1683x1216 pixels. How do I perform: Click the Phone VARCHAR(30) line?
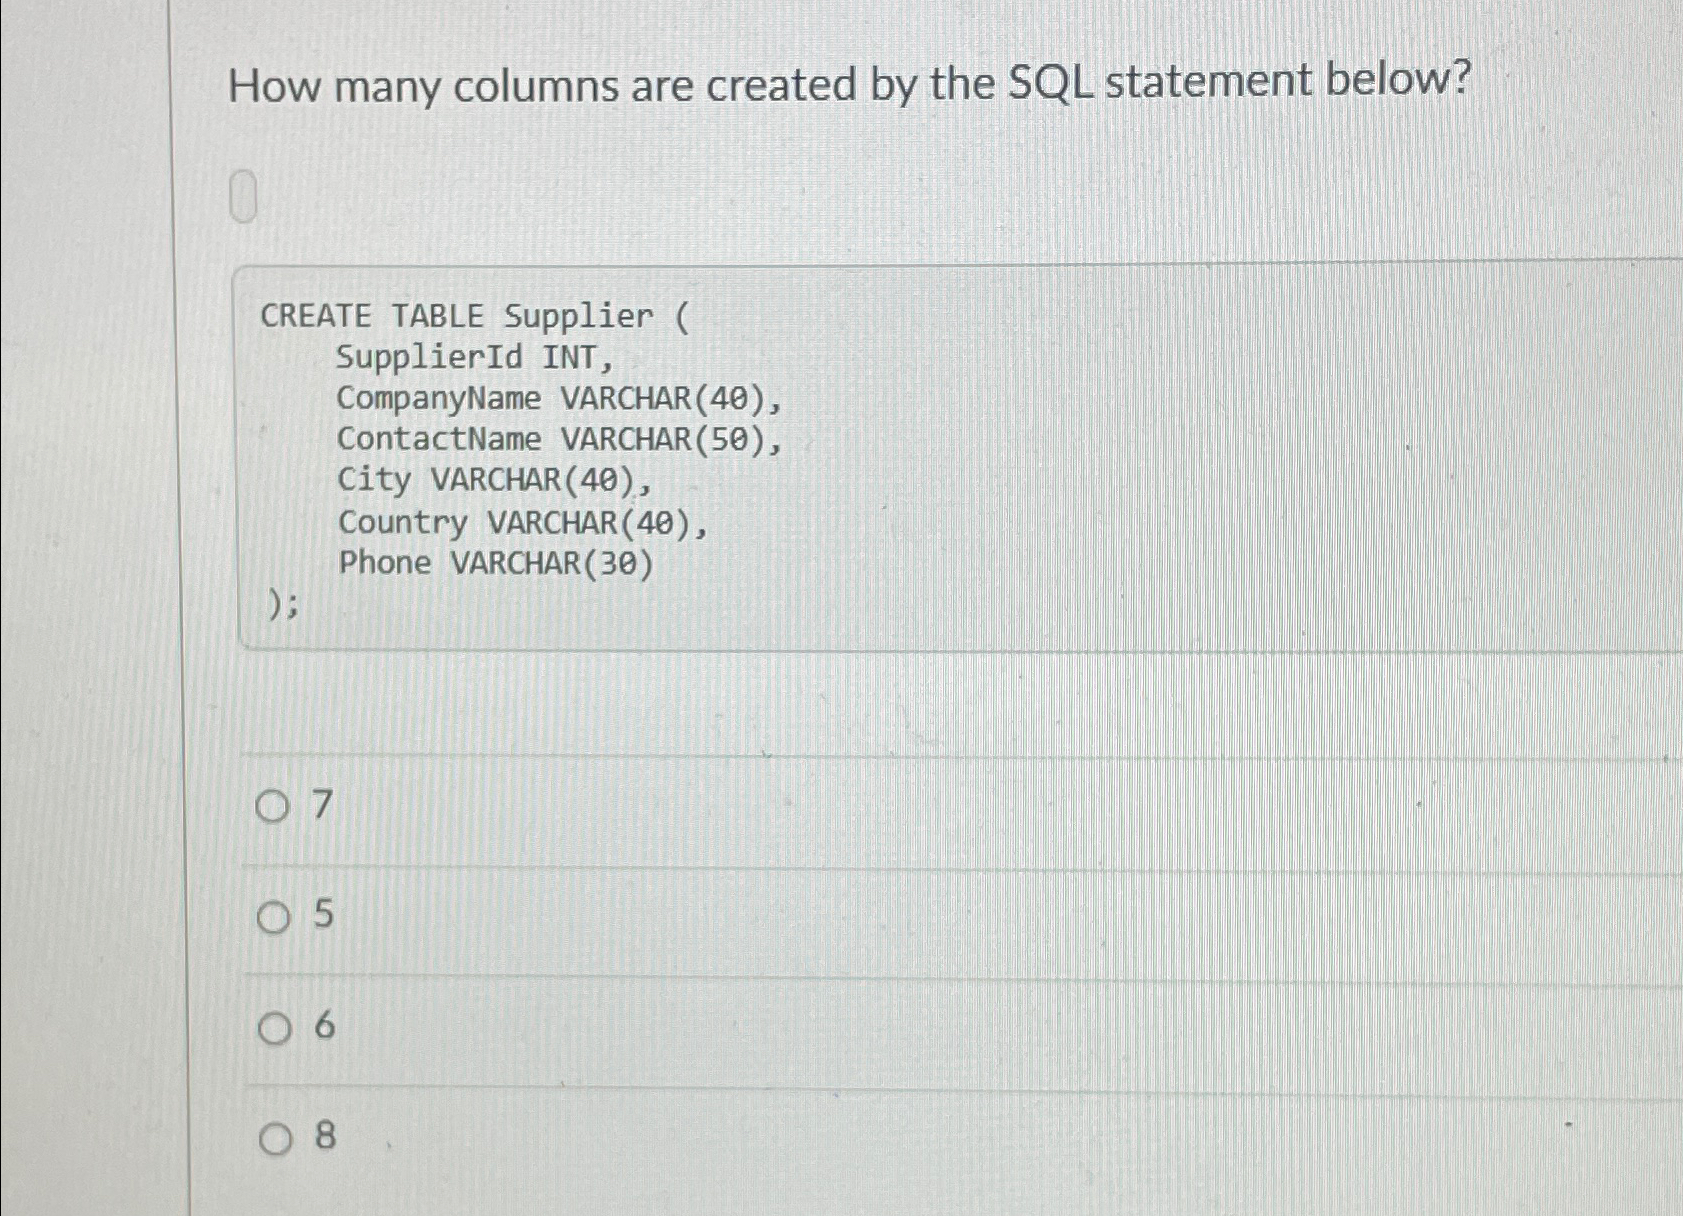pyautogui.click(x=496, y=563)
